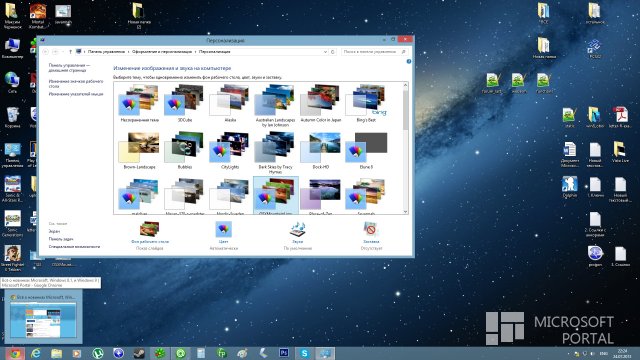Click the system tray clock
This screenshot has width=640, height=360.
[622, 353]
